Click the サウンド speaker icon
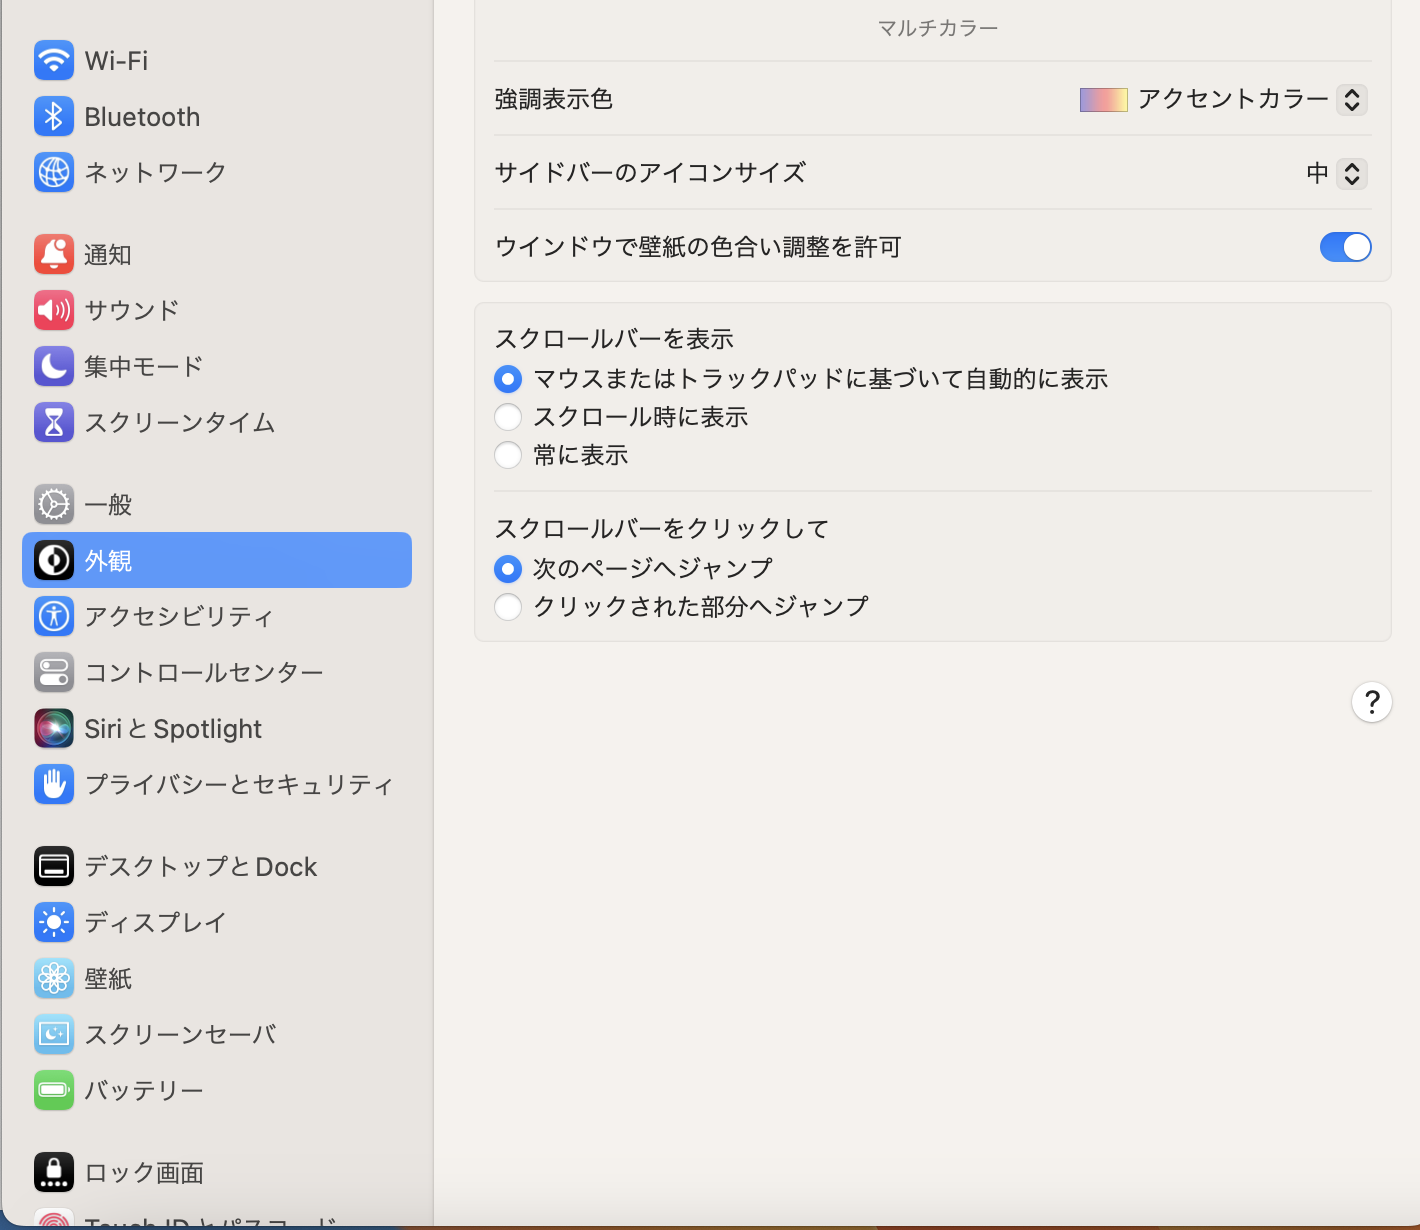The height and width of the screenshot is (1230, 1420). coord(54,310)
